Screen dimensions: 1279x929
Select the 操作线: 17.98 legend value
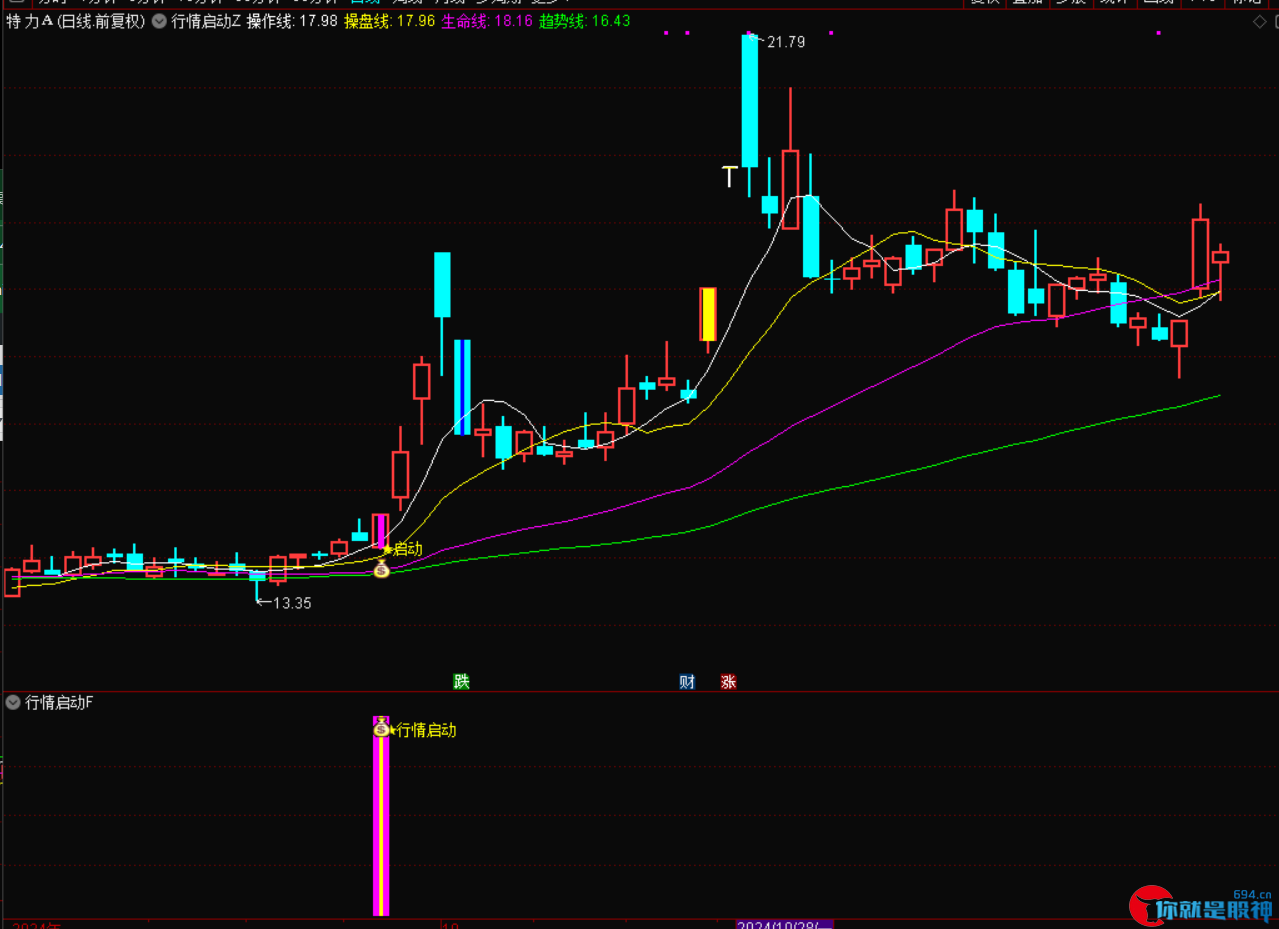pyautogui.click(x=292, y=21)
